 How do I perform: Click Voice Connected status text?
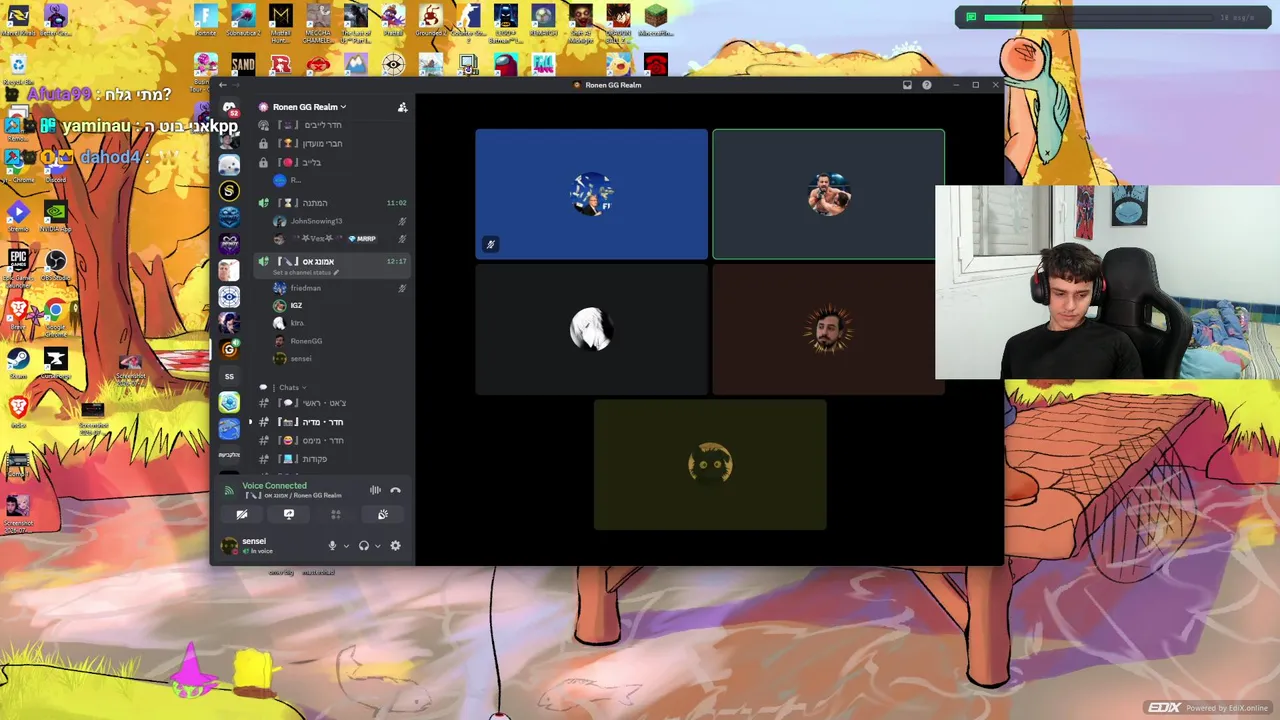click(x=274, y=486)
